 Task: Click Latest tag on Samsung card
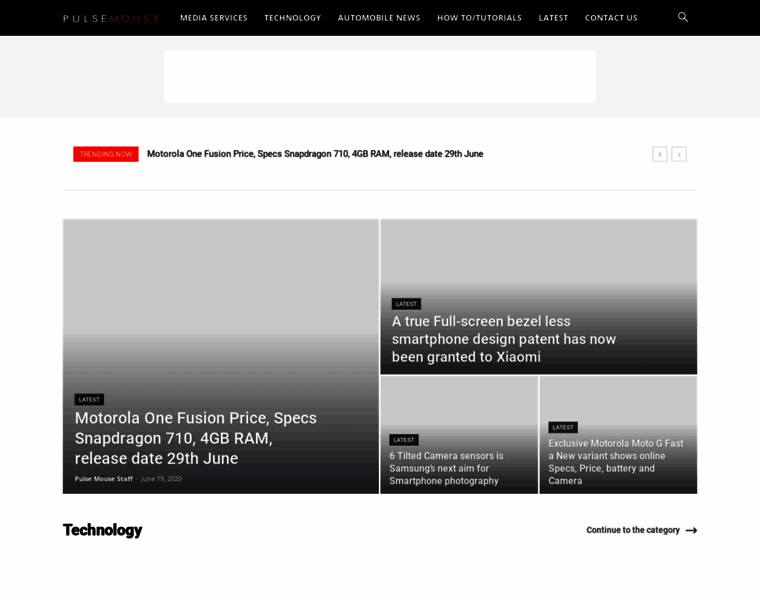point(404,440)
